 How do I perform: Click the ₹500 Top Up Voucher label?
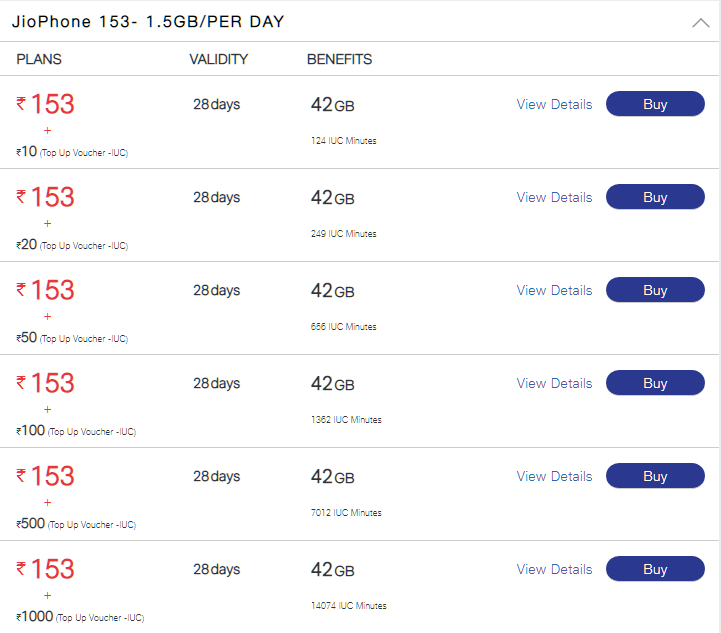(76, 524)
